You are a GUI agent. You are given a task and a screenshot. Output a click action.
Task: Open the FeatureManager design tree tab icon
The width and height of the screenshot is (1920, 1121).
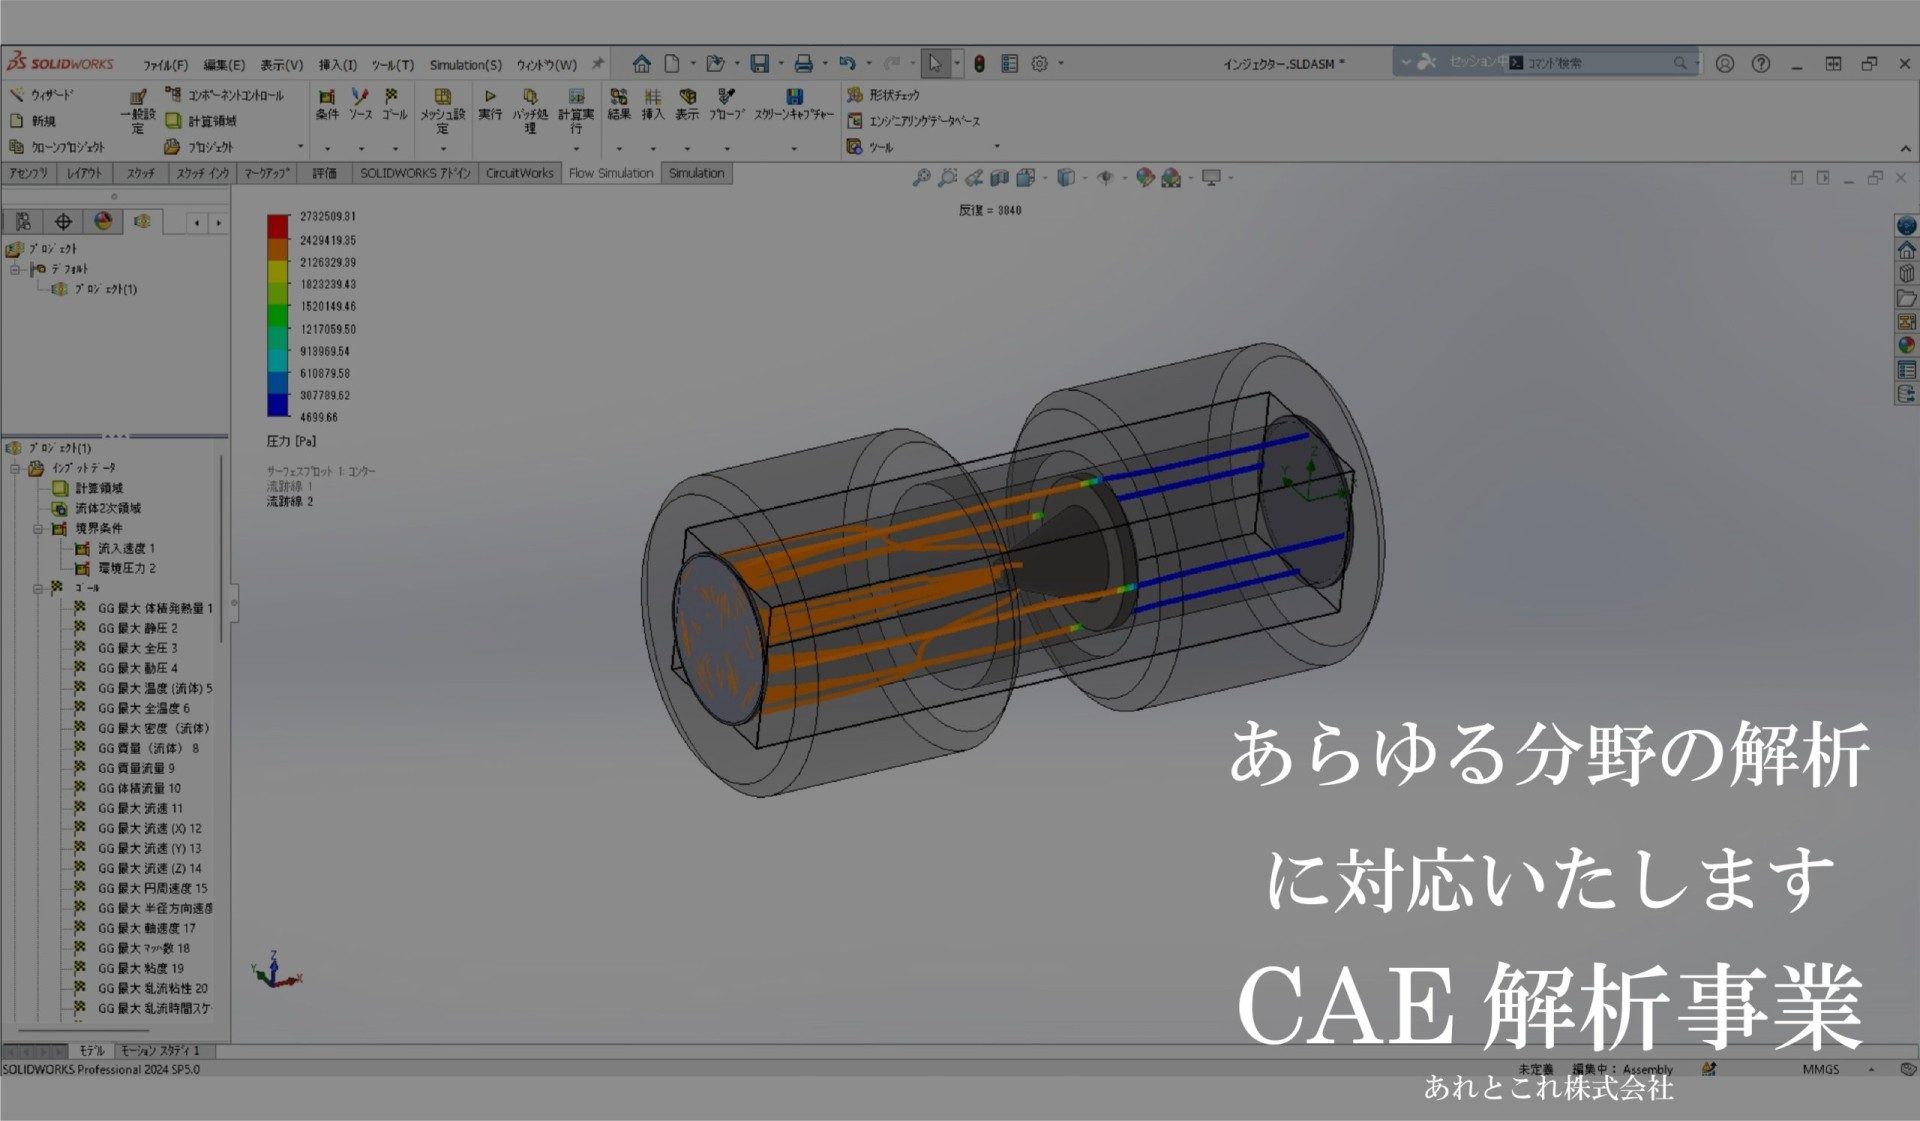click(23, 222)
